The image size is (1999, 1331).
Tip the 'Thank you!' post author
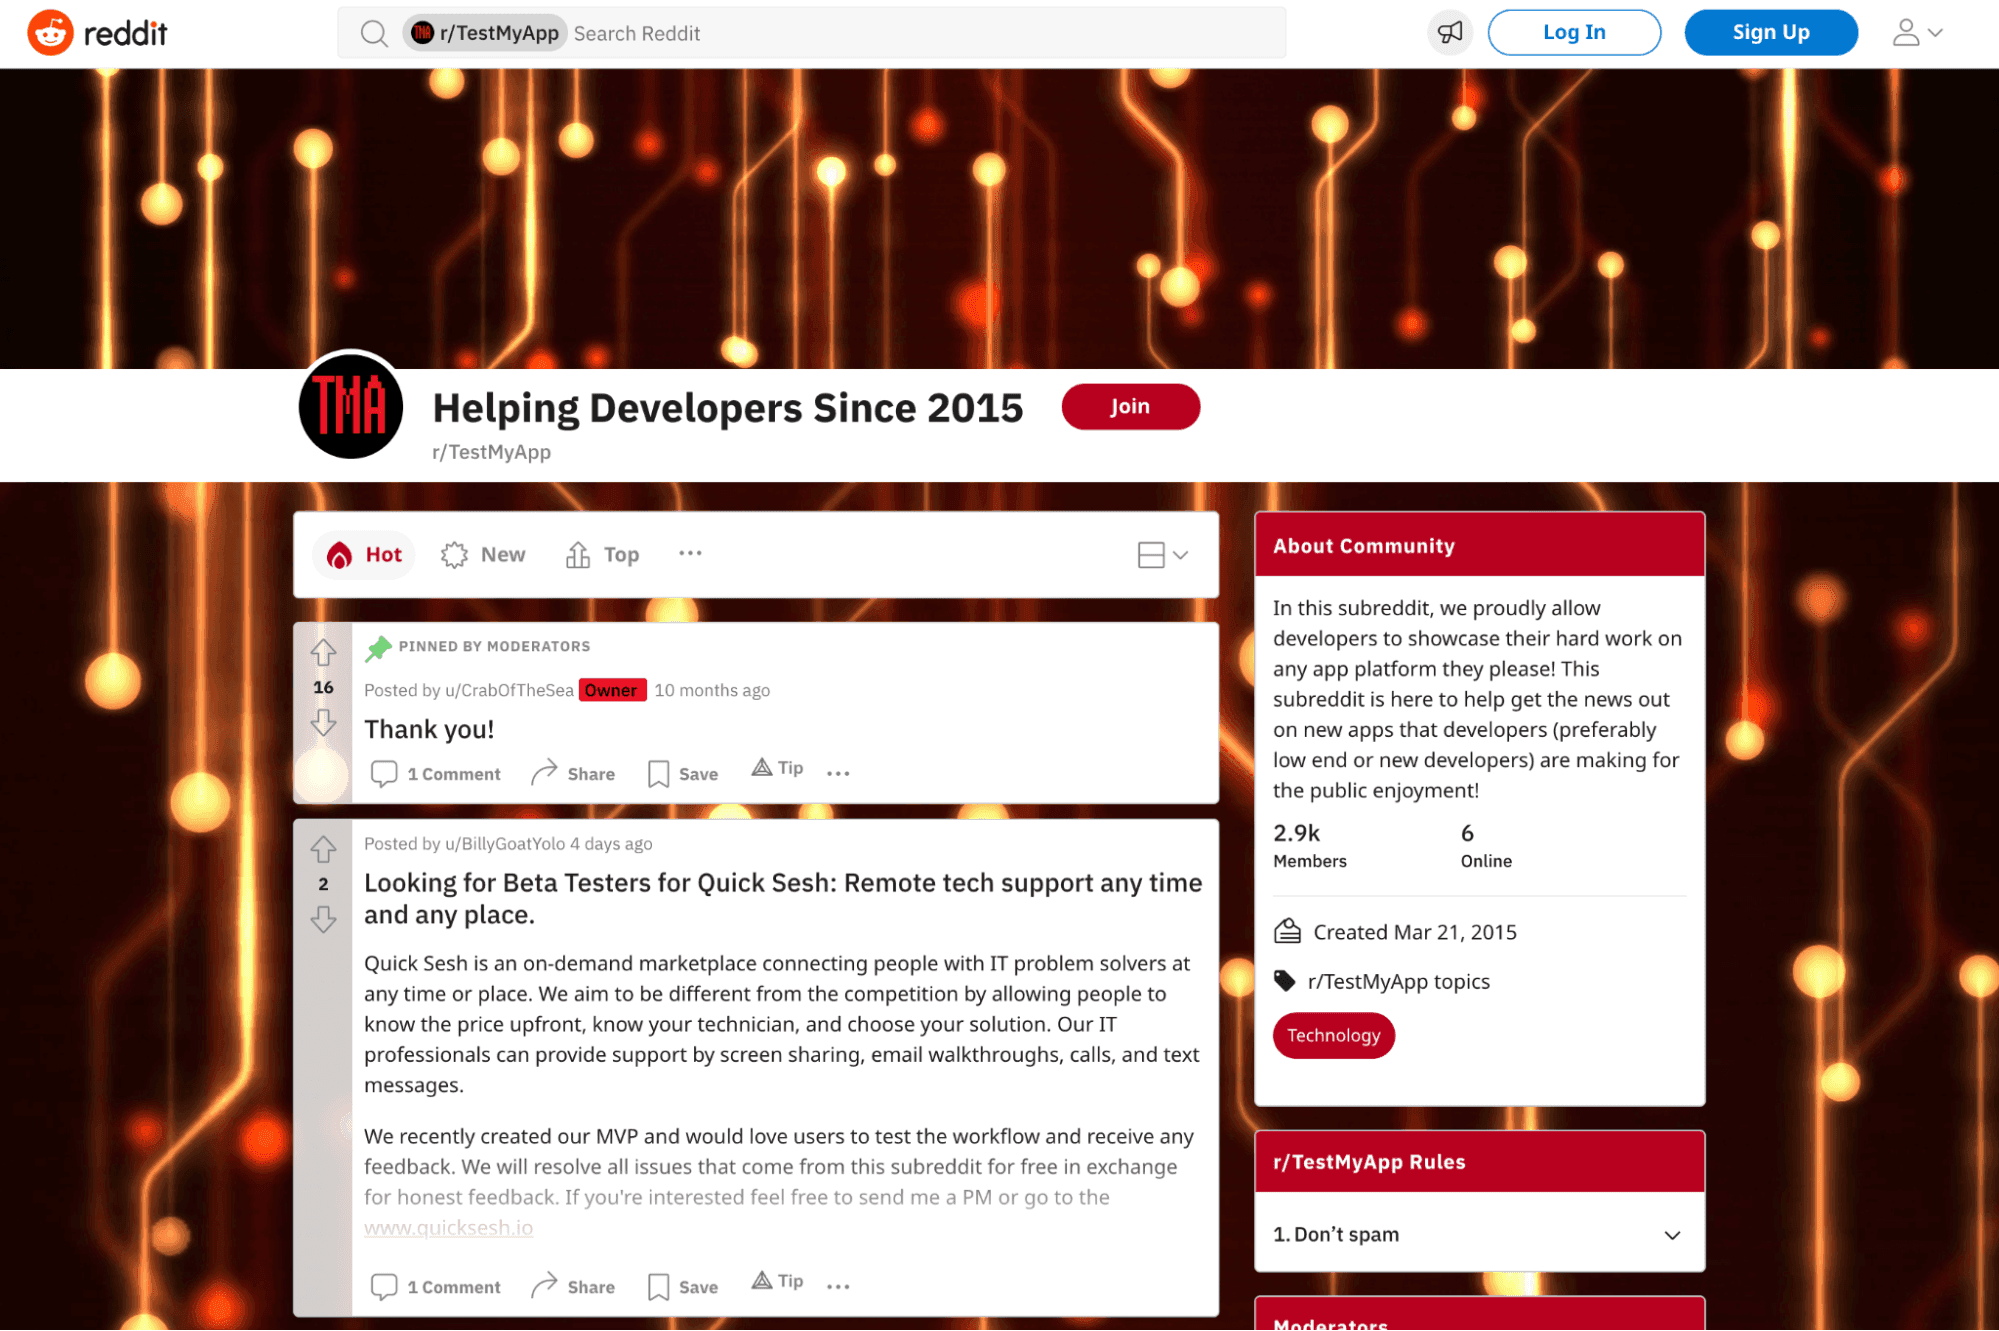tap(777, 768)
